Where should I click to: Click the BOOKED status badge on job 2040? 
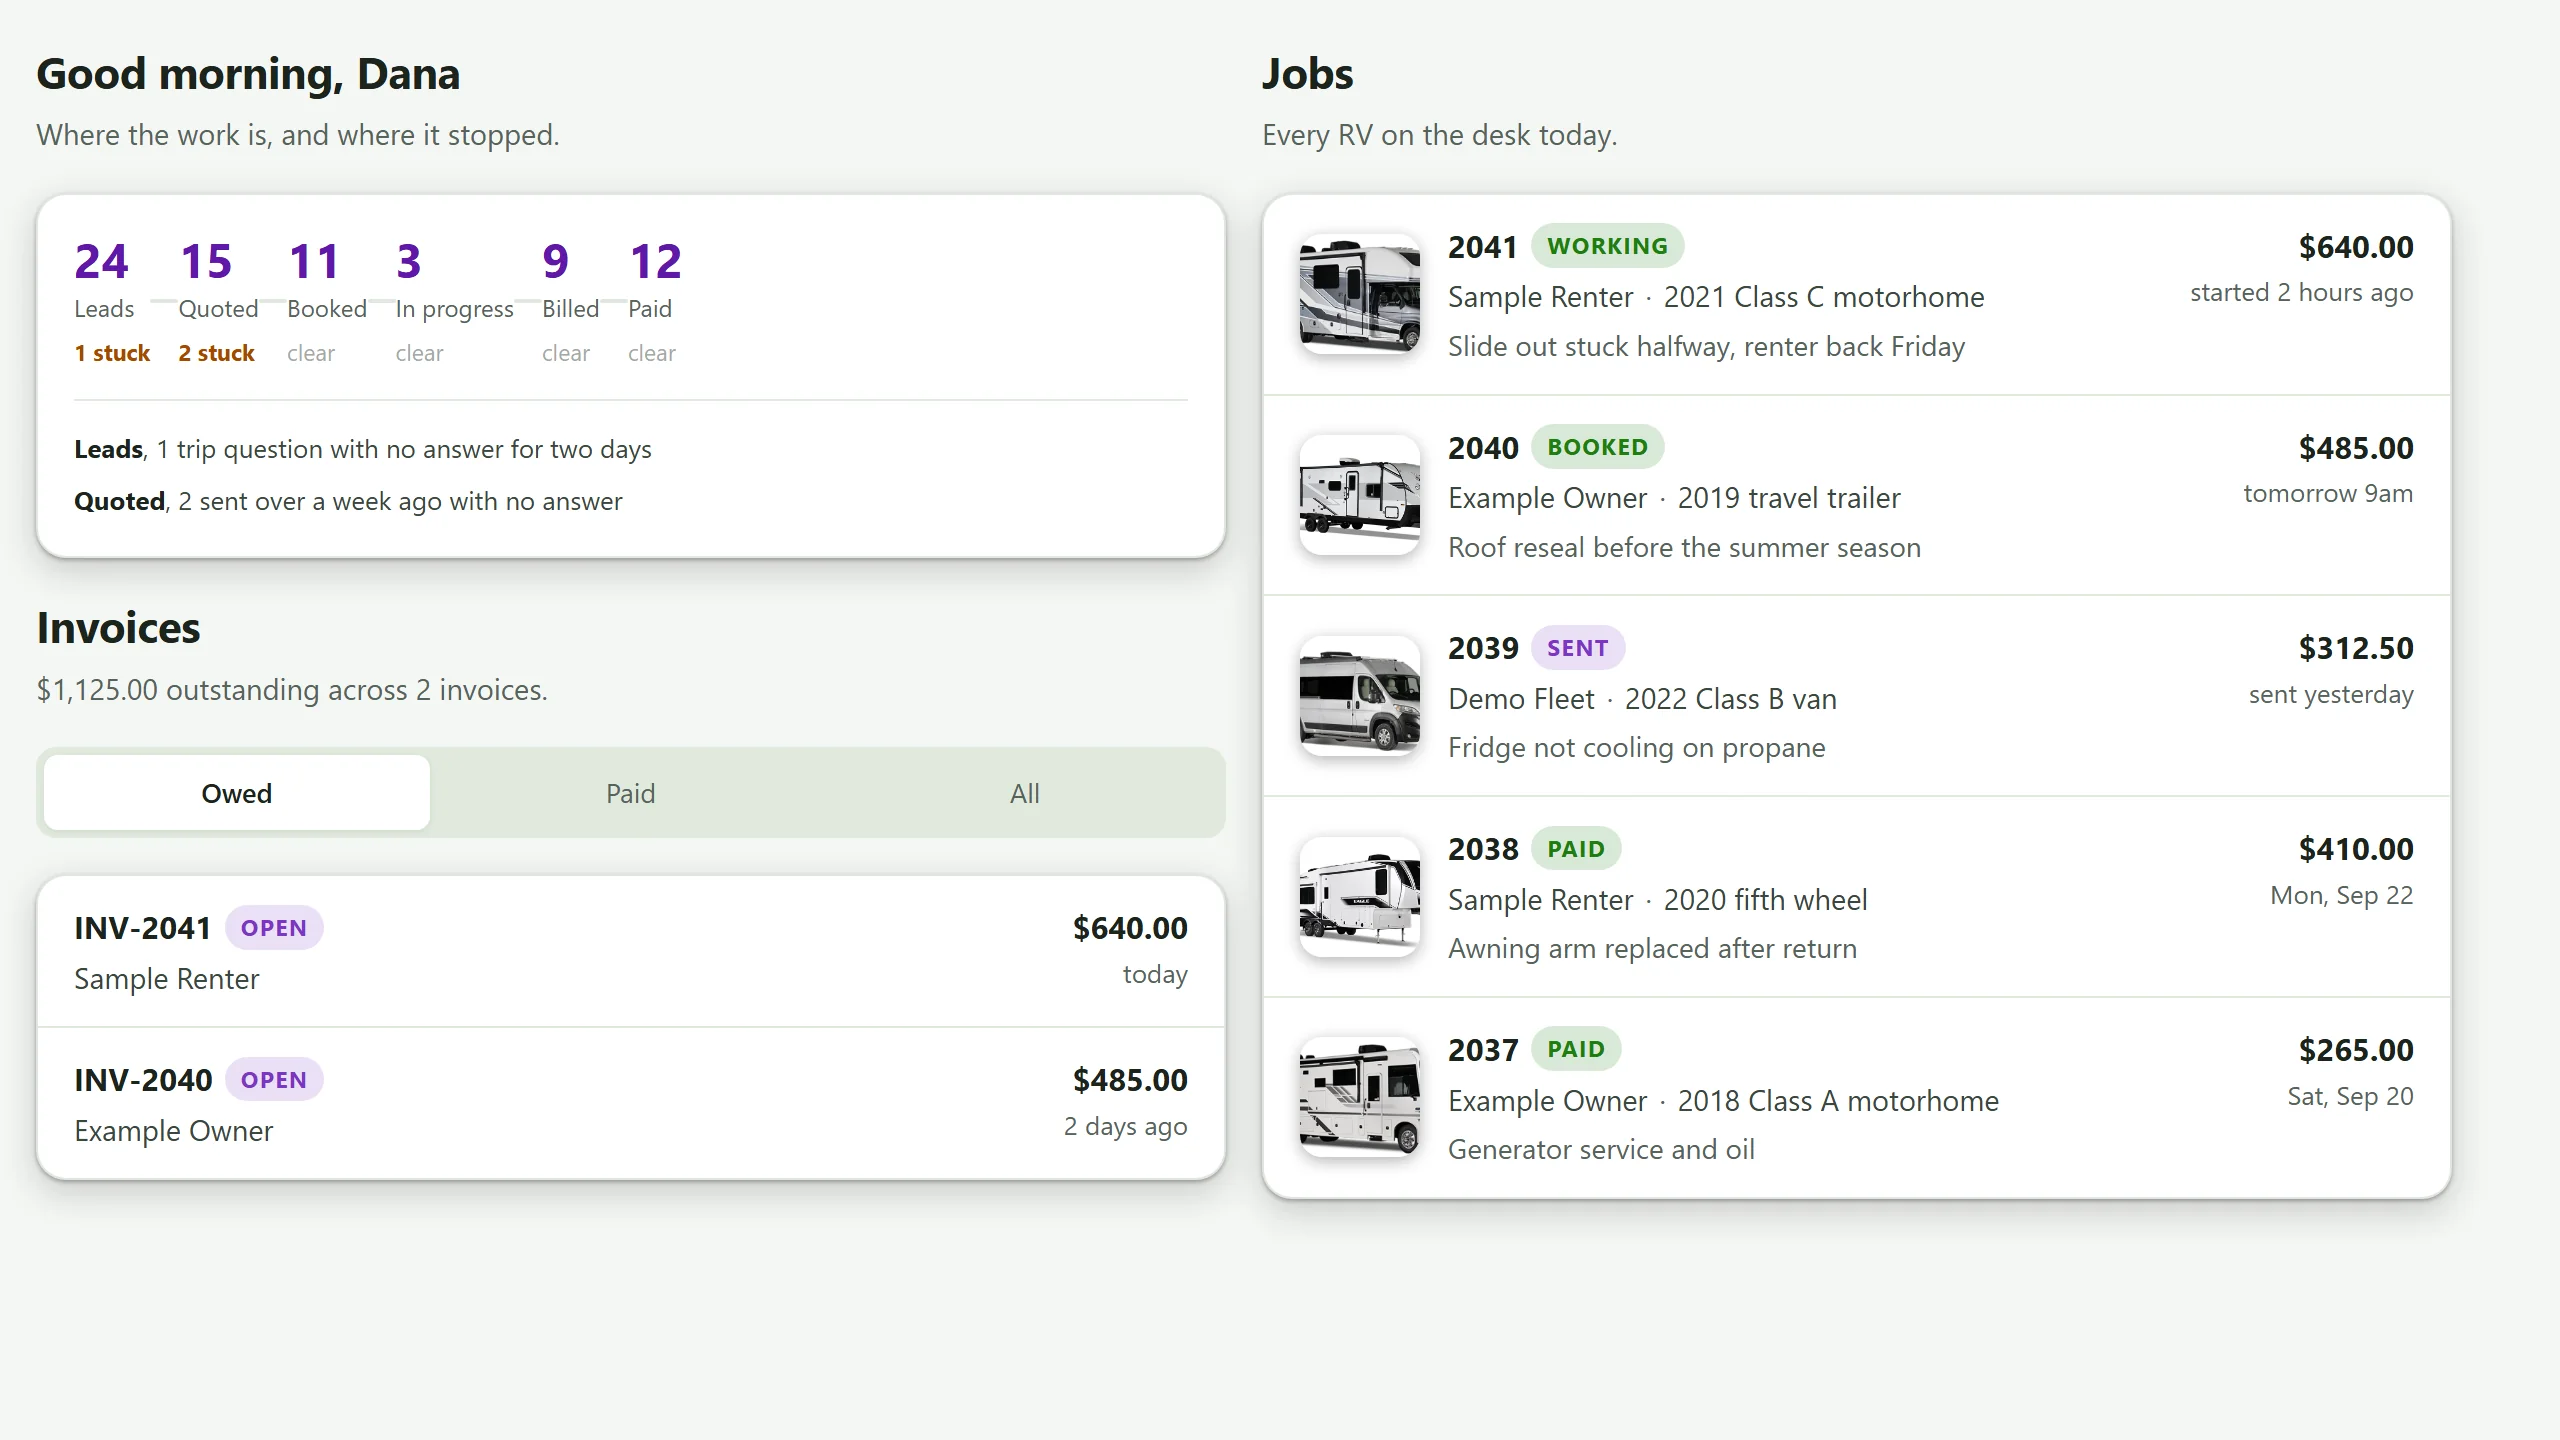[1597, 447]
